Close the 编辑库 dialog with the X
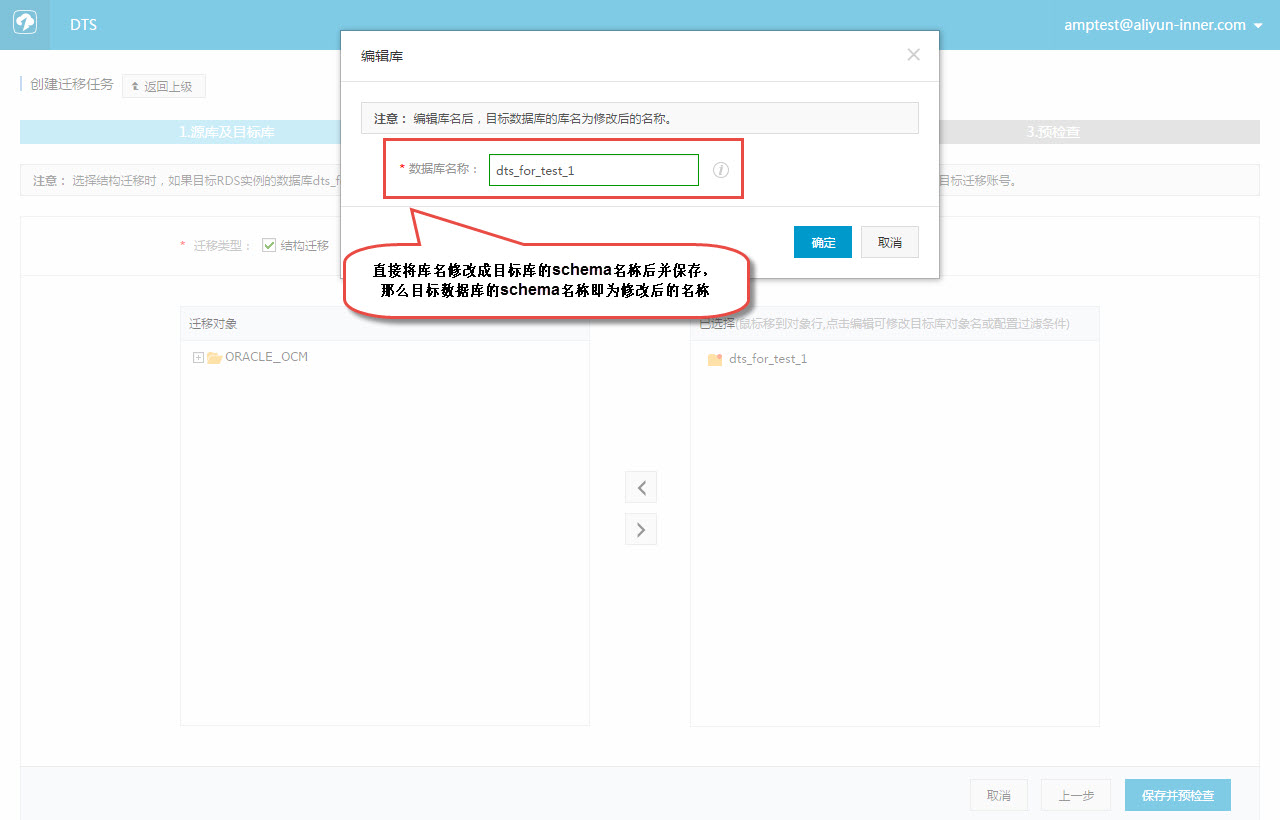The width and height of the screenshot is (1280, 820). 913,55
